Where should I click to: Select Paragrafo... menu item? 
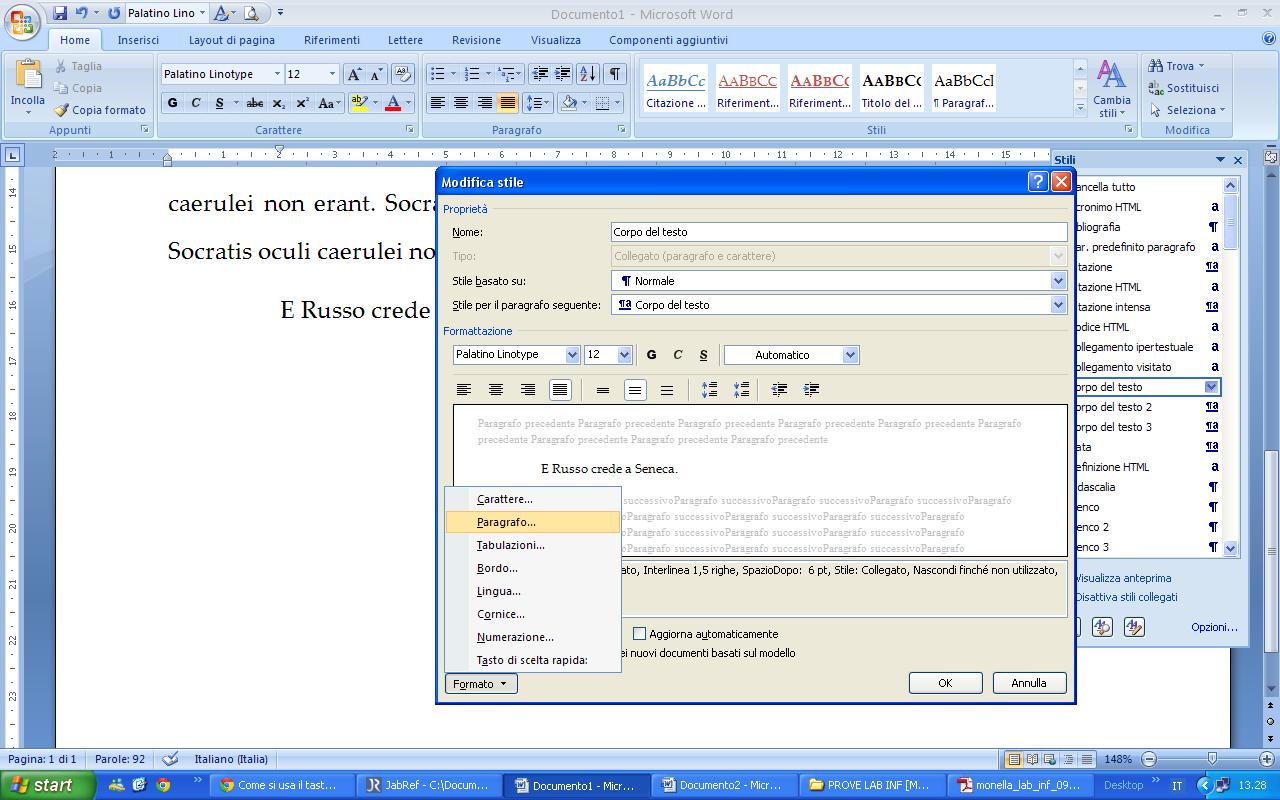click(x=533, y=522)
